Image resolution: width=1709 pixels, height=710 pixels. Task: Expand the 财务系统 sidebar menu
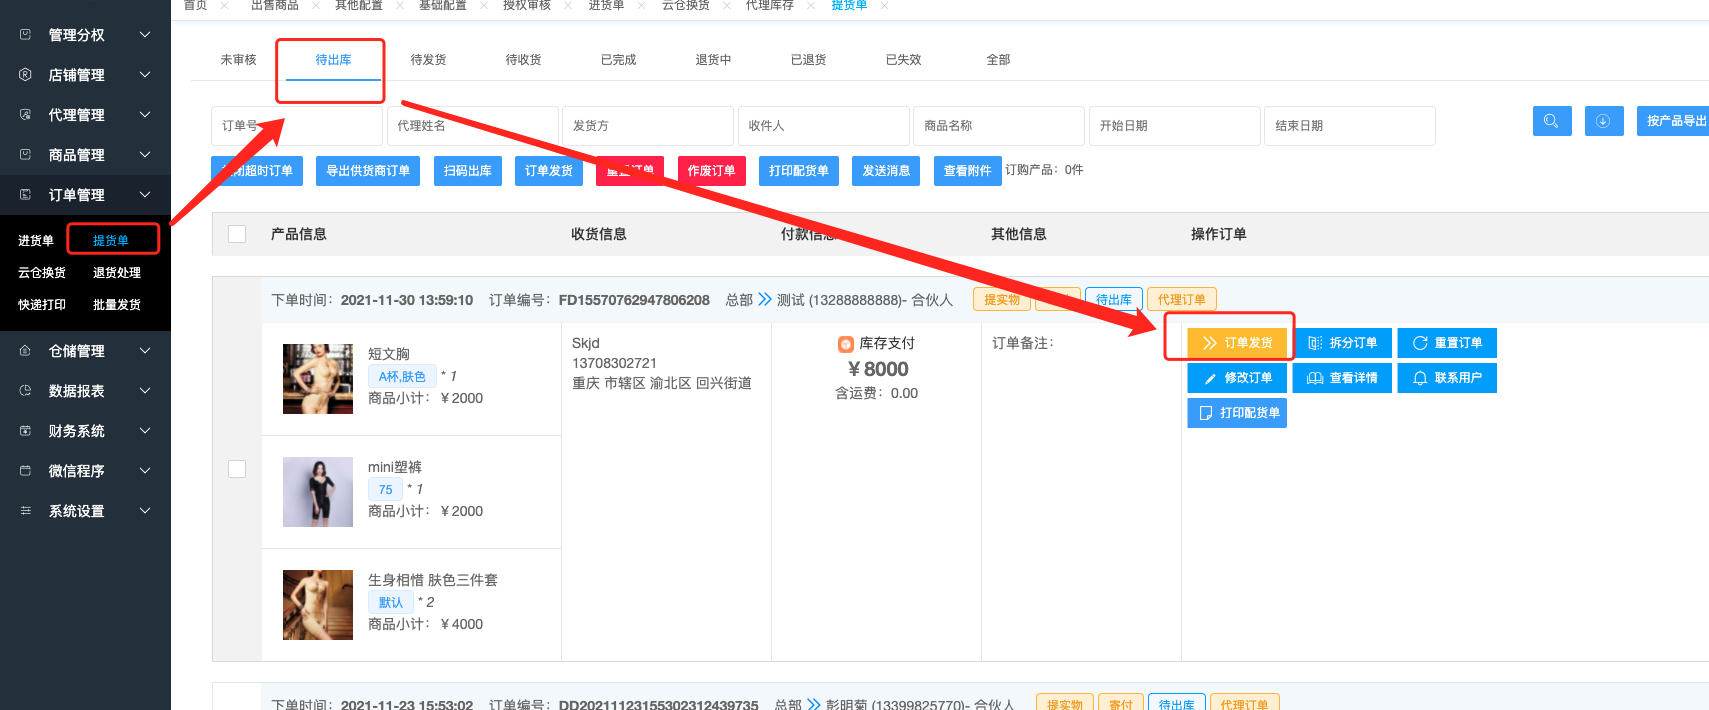tap(85, 431)
